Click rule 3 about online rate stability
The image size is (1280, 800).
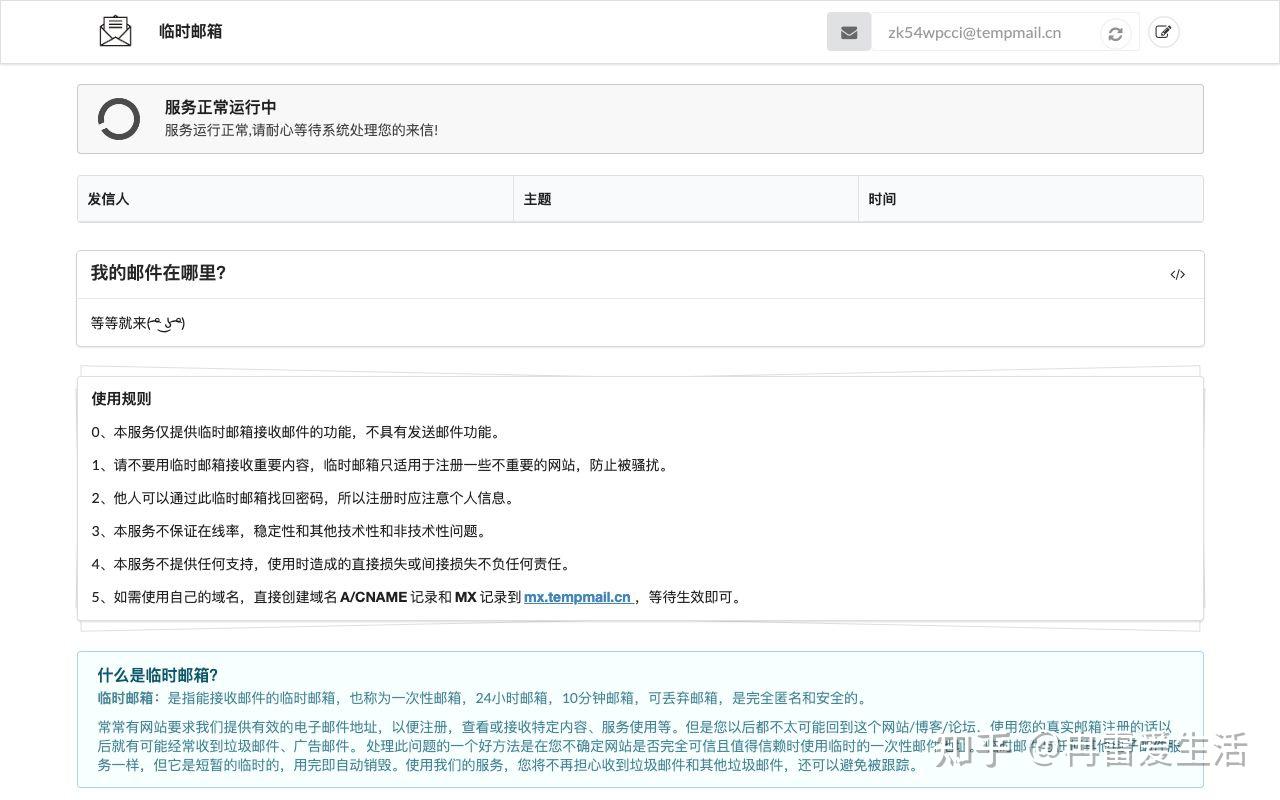pyautogui.click(x=289, y=531)
